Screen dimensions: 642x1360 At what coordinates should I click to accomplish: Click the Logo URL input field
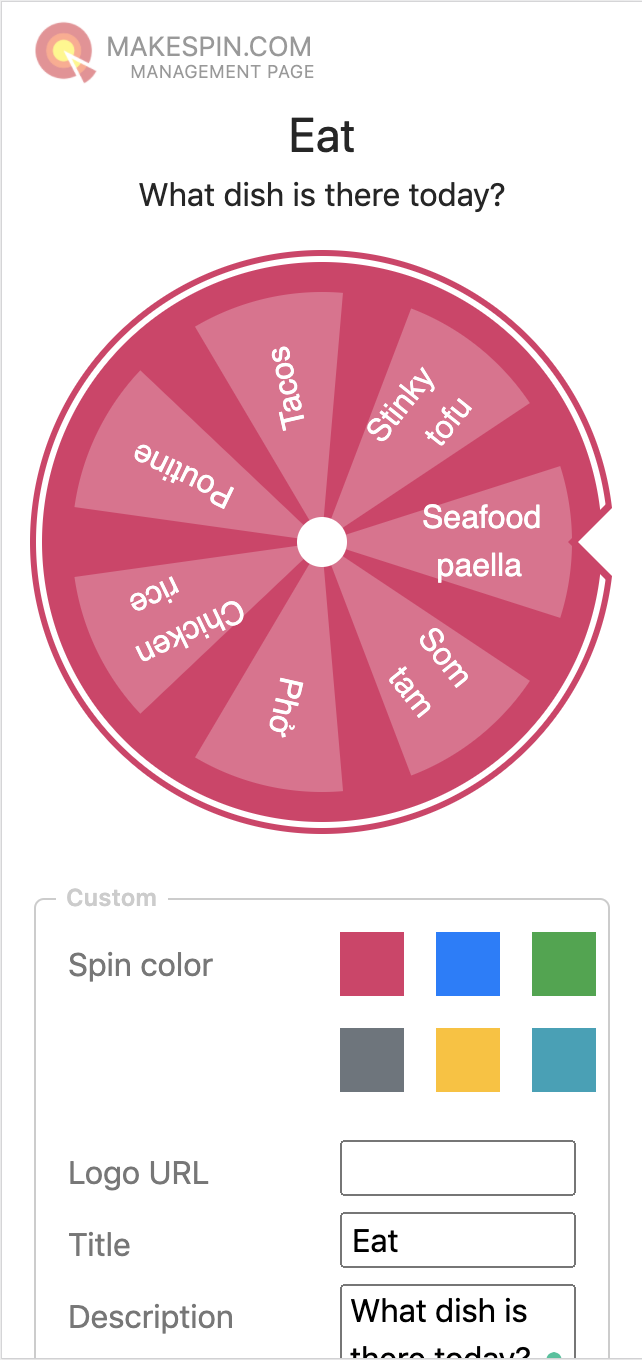[x=457, y=1167]
